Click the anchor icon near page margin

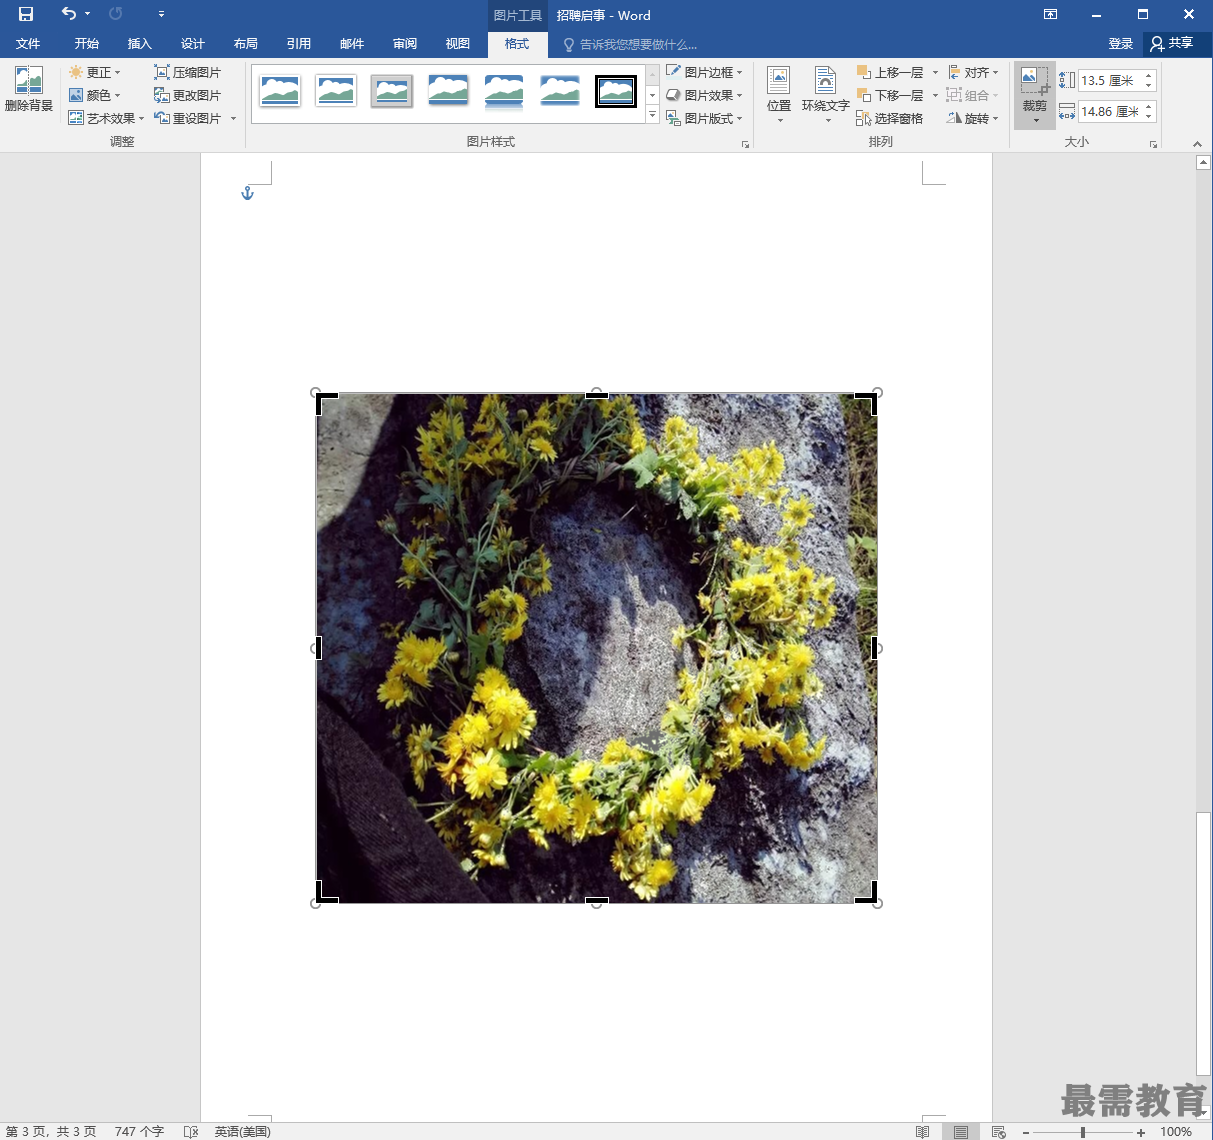point(248,192)
